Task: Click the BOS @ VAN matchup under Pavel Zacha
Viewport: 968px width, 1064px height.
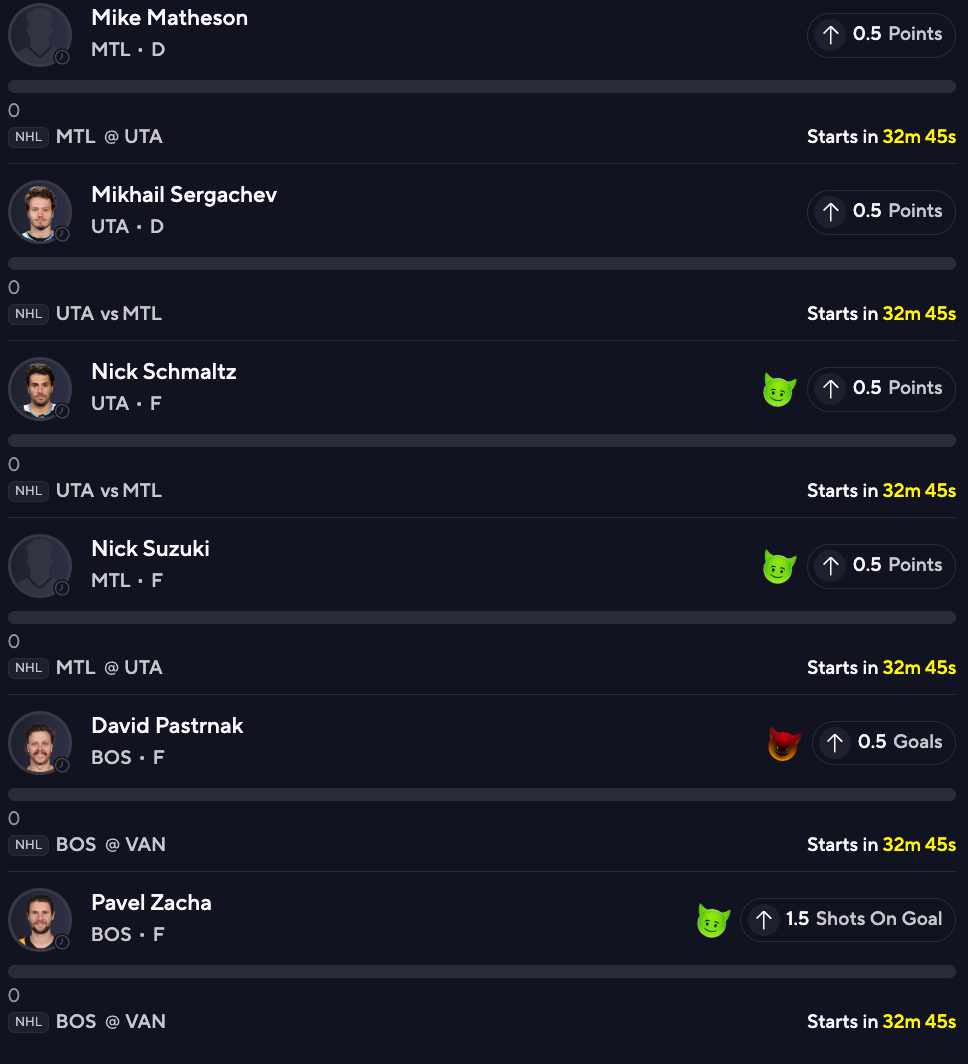Action: [x=110, y=1021]
